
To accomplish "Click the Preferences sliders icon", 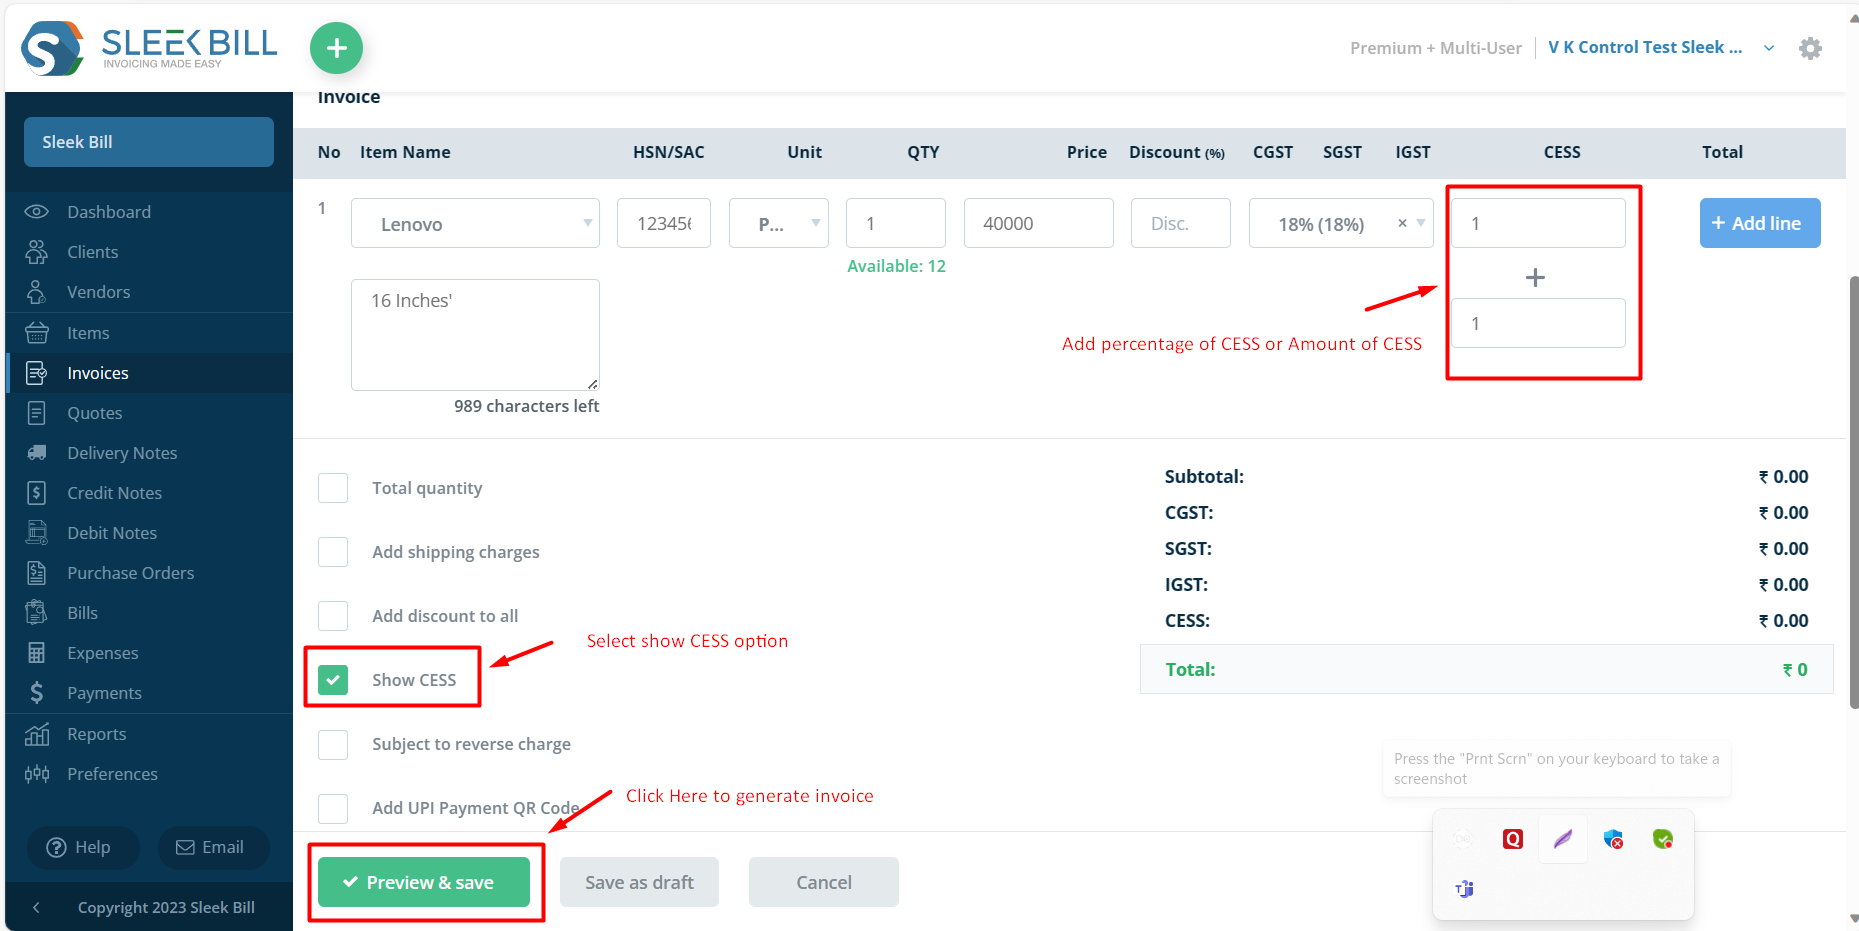I will [x=37, y=774].
